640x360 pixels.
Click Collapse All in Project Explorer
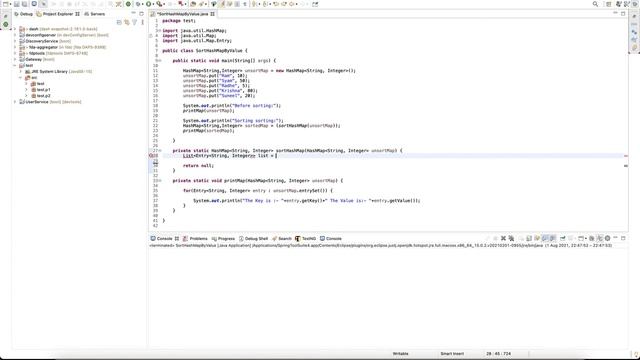click(119, 22)
